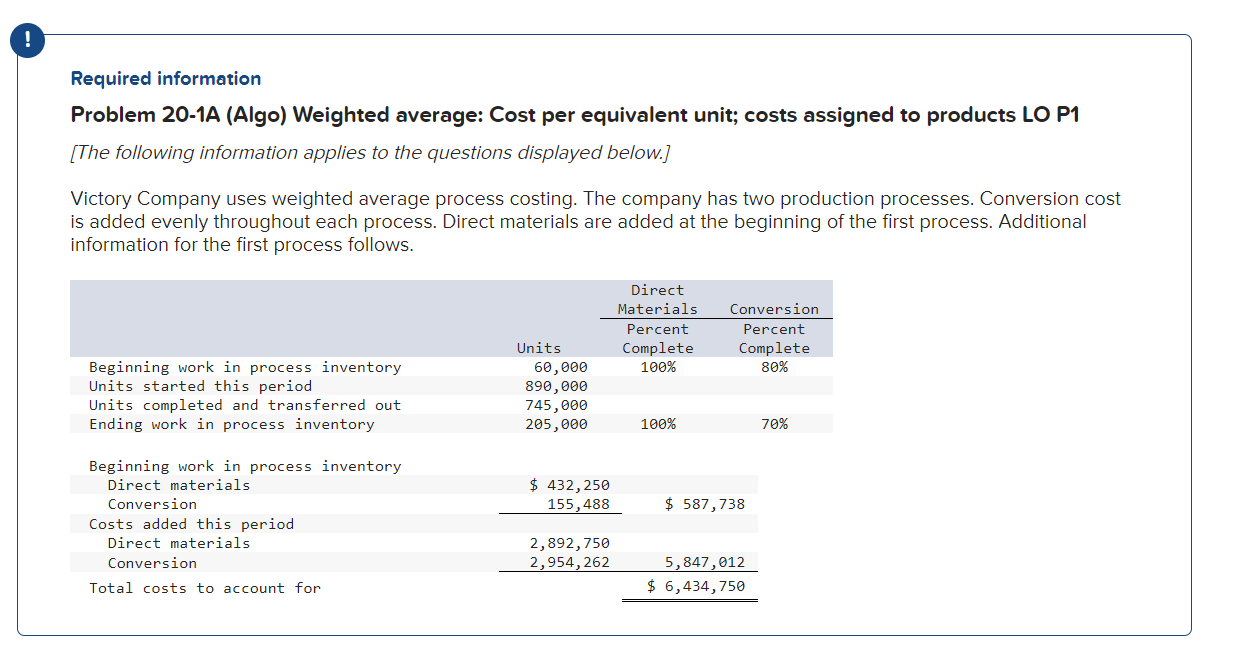
Task: Click the blue exclamation alert icon
Action: [x=28, y=42]
